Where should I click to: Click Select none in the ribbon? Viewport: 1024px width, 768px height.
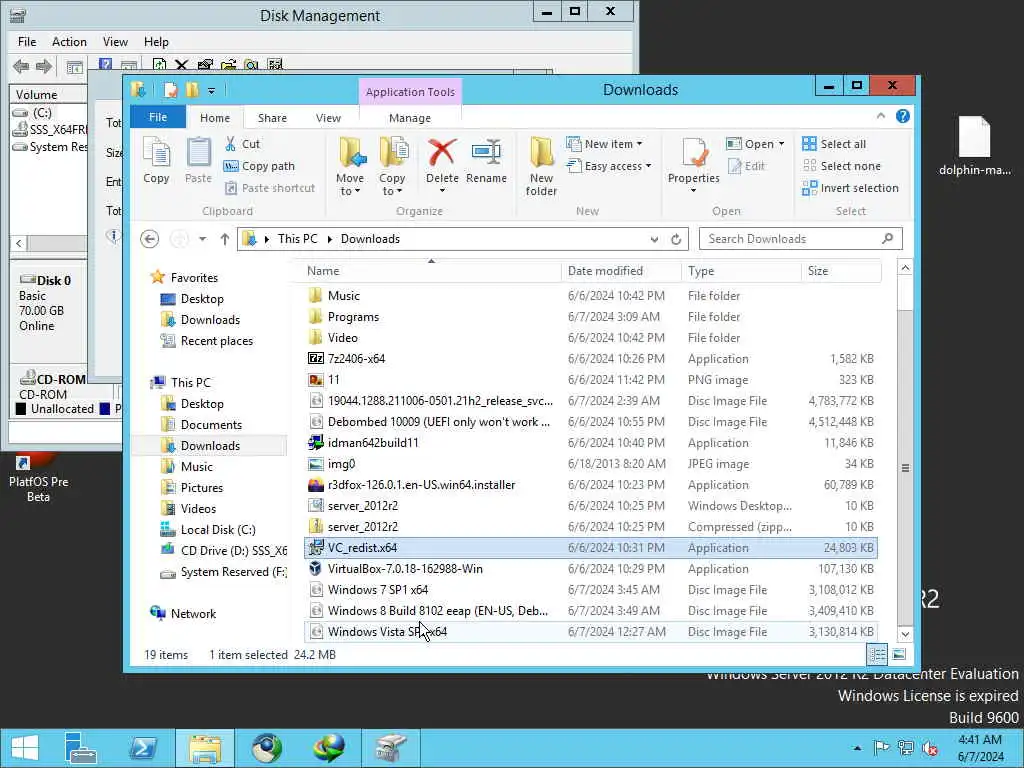[x=841, y=166]
